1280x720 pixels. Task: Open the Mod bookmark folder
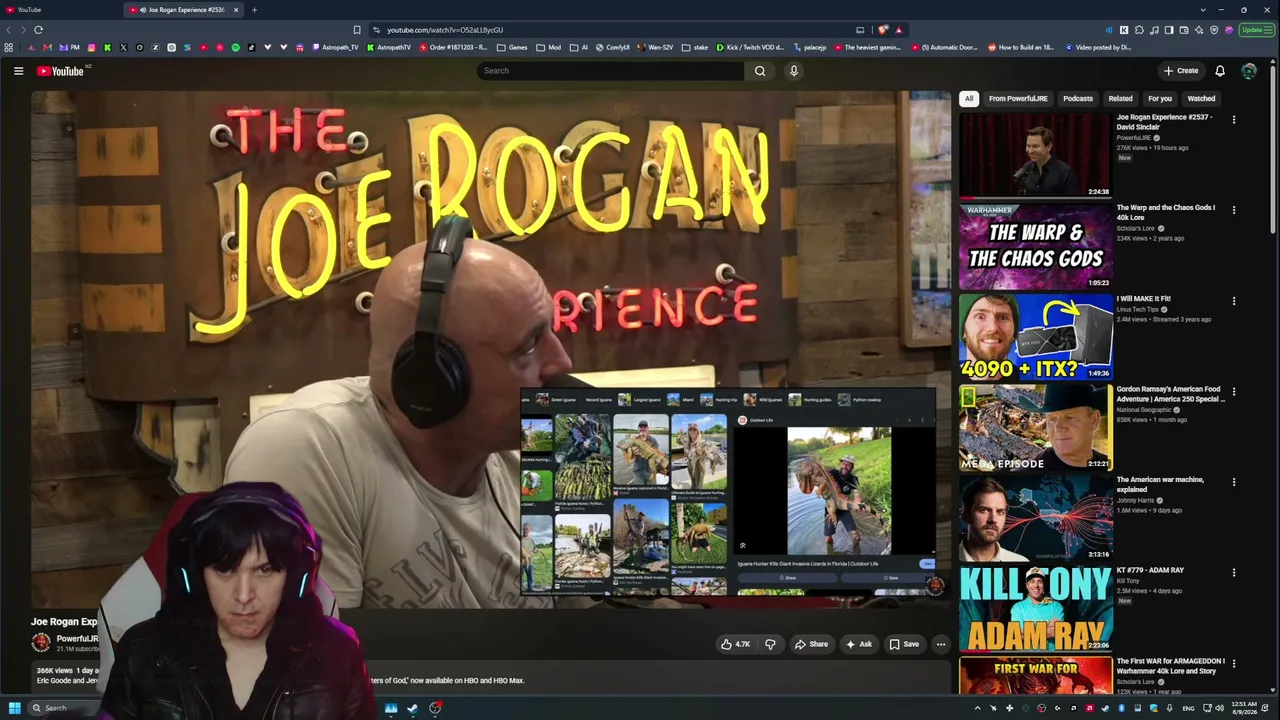tap(549, 47)
